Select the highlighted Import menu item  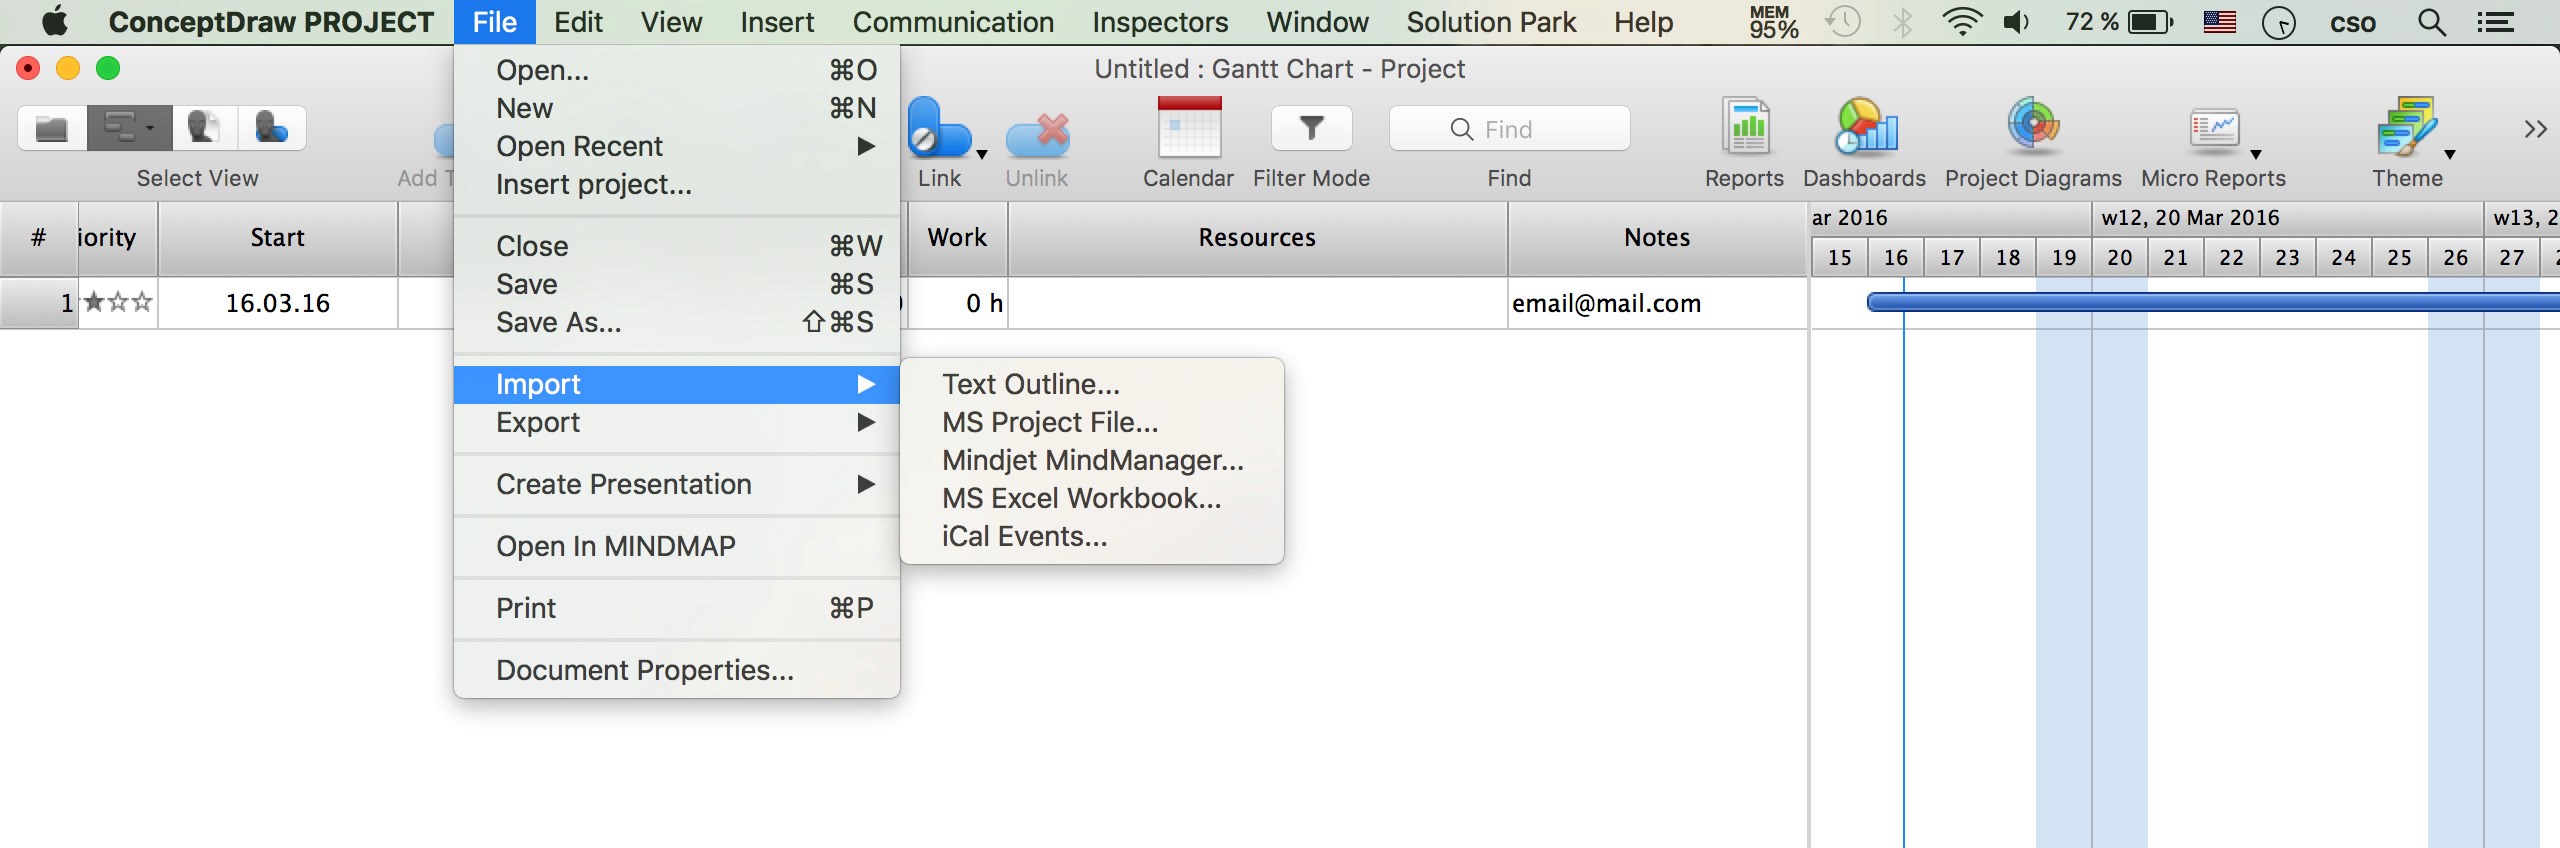(677, 384)
